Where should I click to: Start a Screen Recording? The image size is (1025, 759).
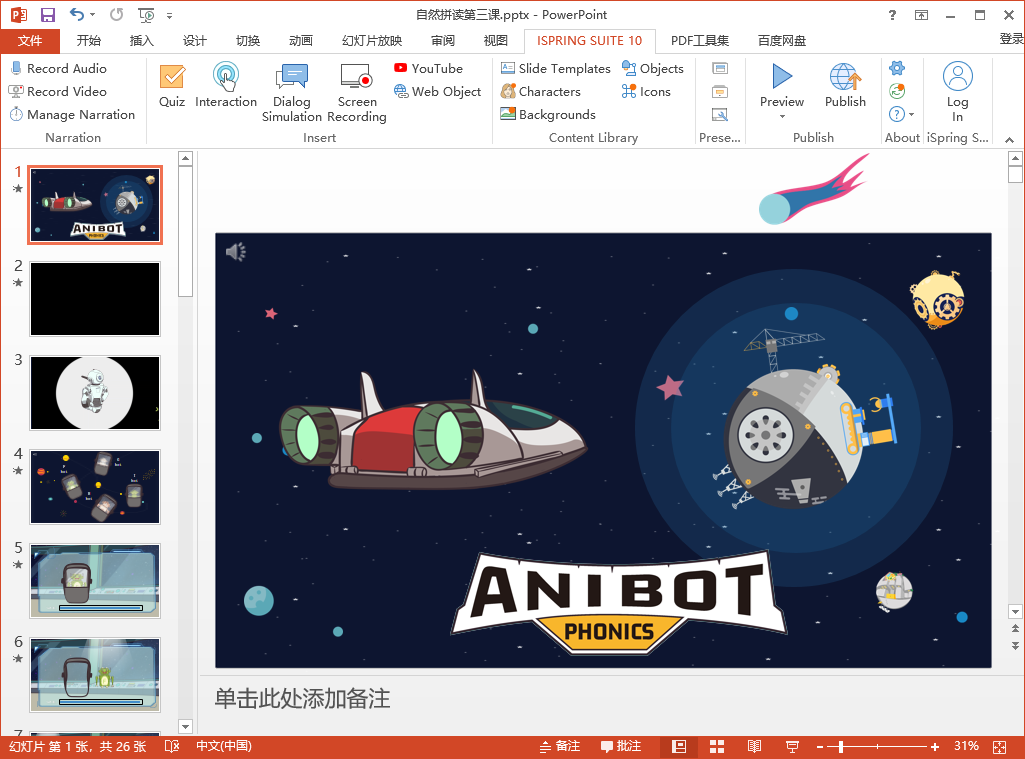(x=356, y=90)
